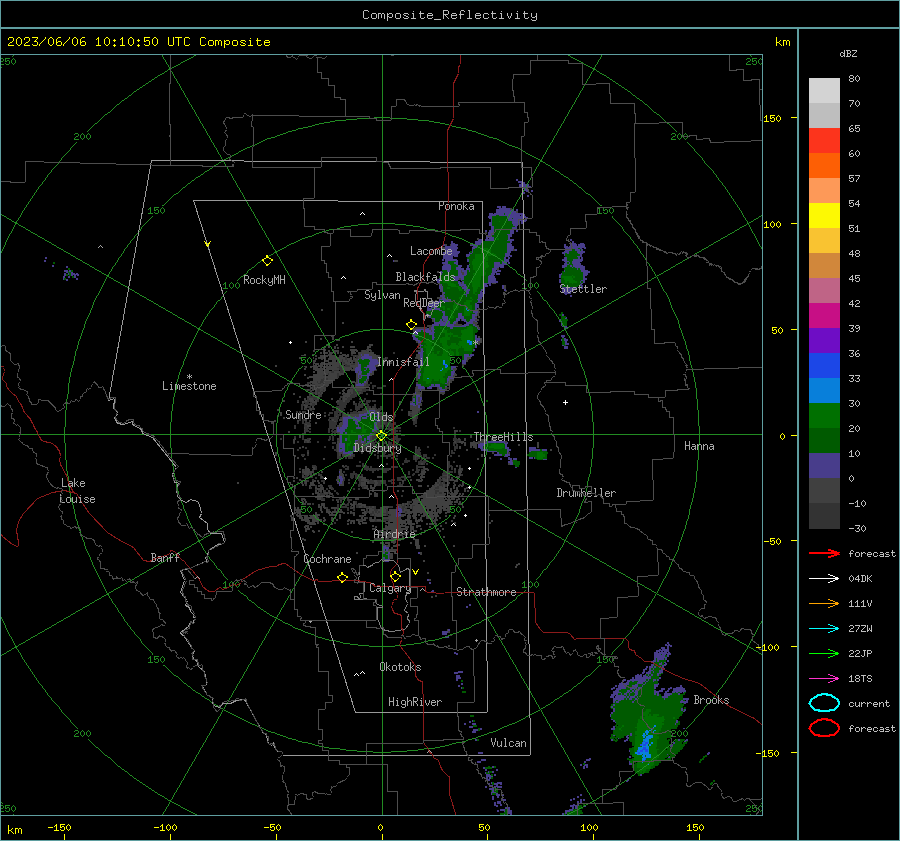Viewport: 900px width, 841px height.
Task: Click the 20 dBZ green legend swatch
Action: (x=824, y=415)
